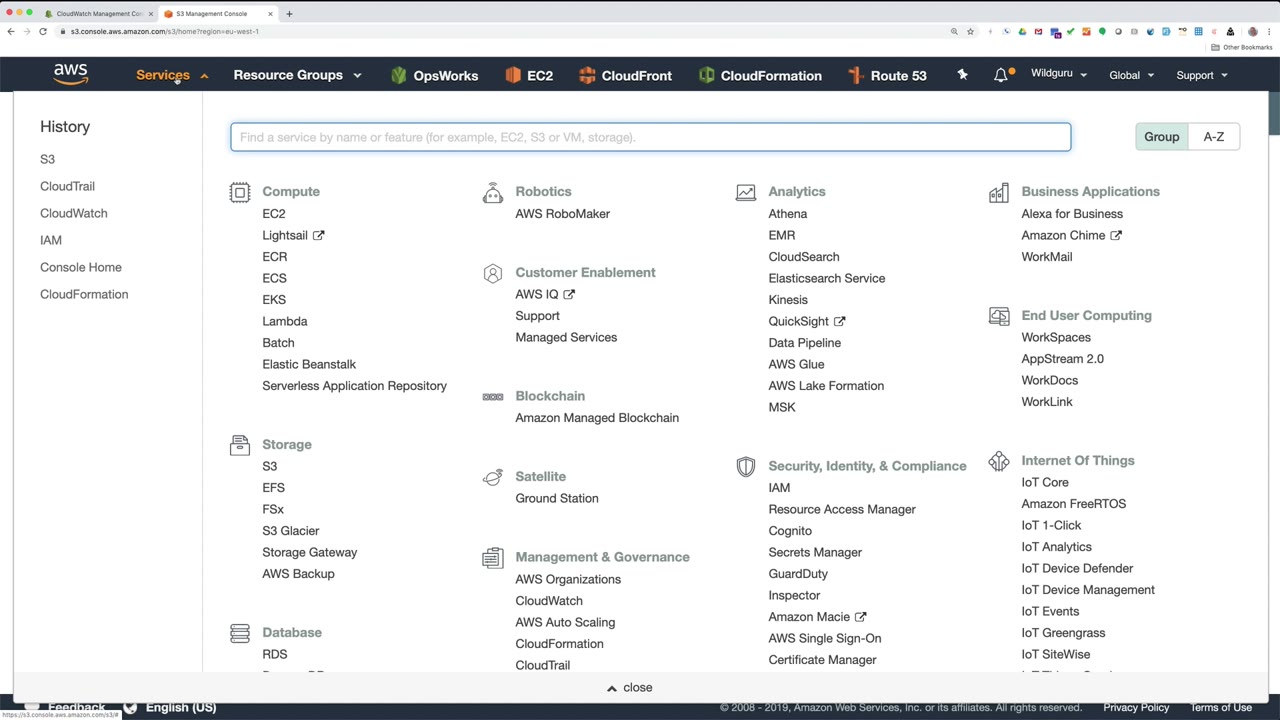1280x720 pixels.
Task: Expand the Resource Groups dropdown
Action: point(298,75)
